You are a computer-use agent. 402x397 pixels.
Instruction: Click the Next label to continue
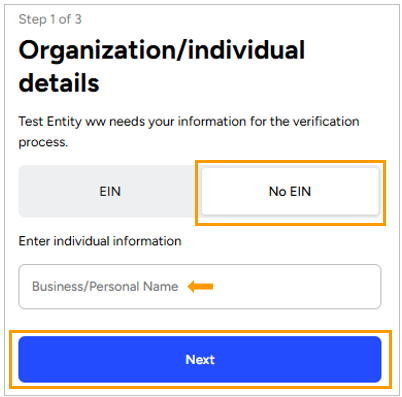(200, 360)
